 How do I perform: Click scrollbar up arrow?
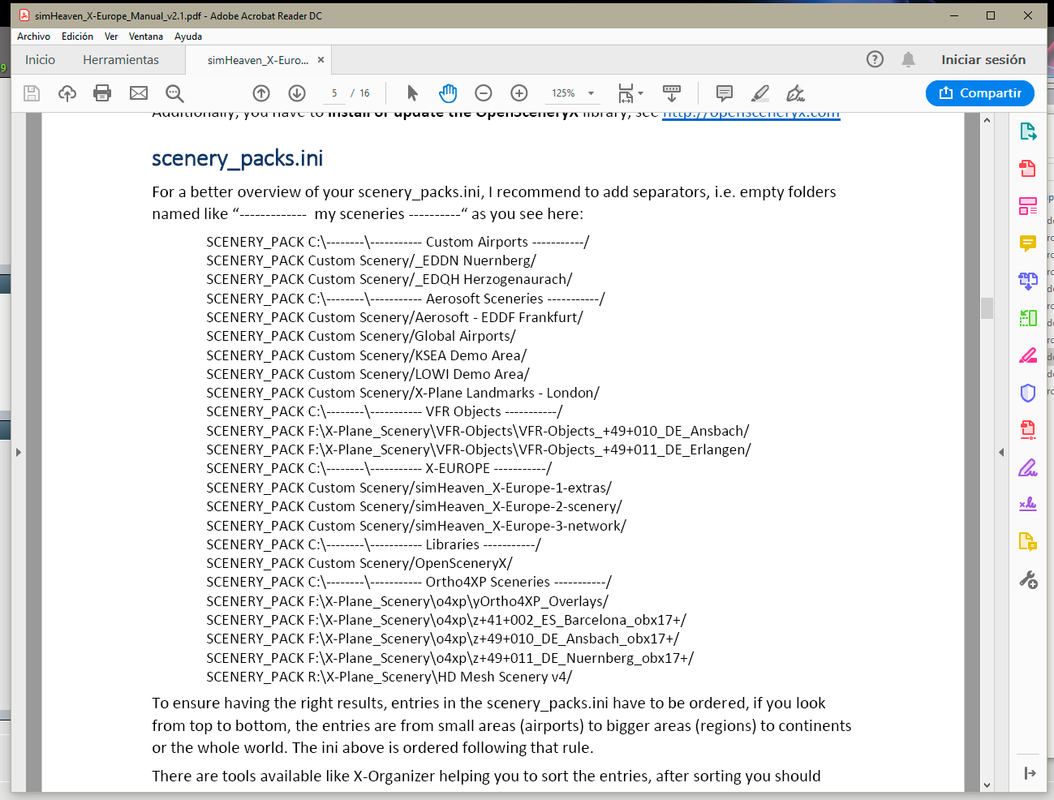[987, 120]
